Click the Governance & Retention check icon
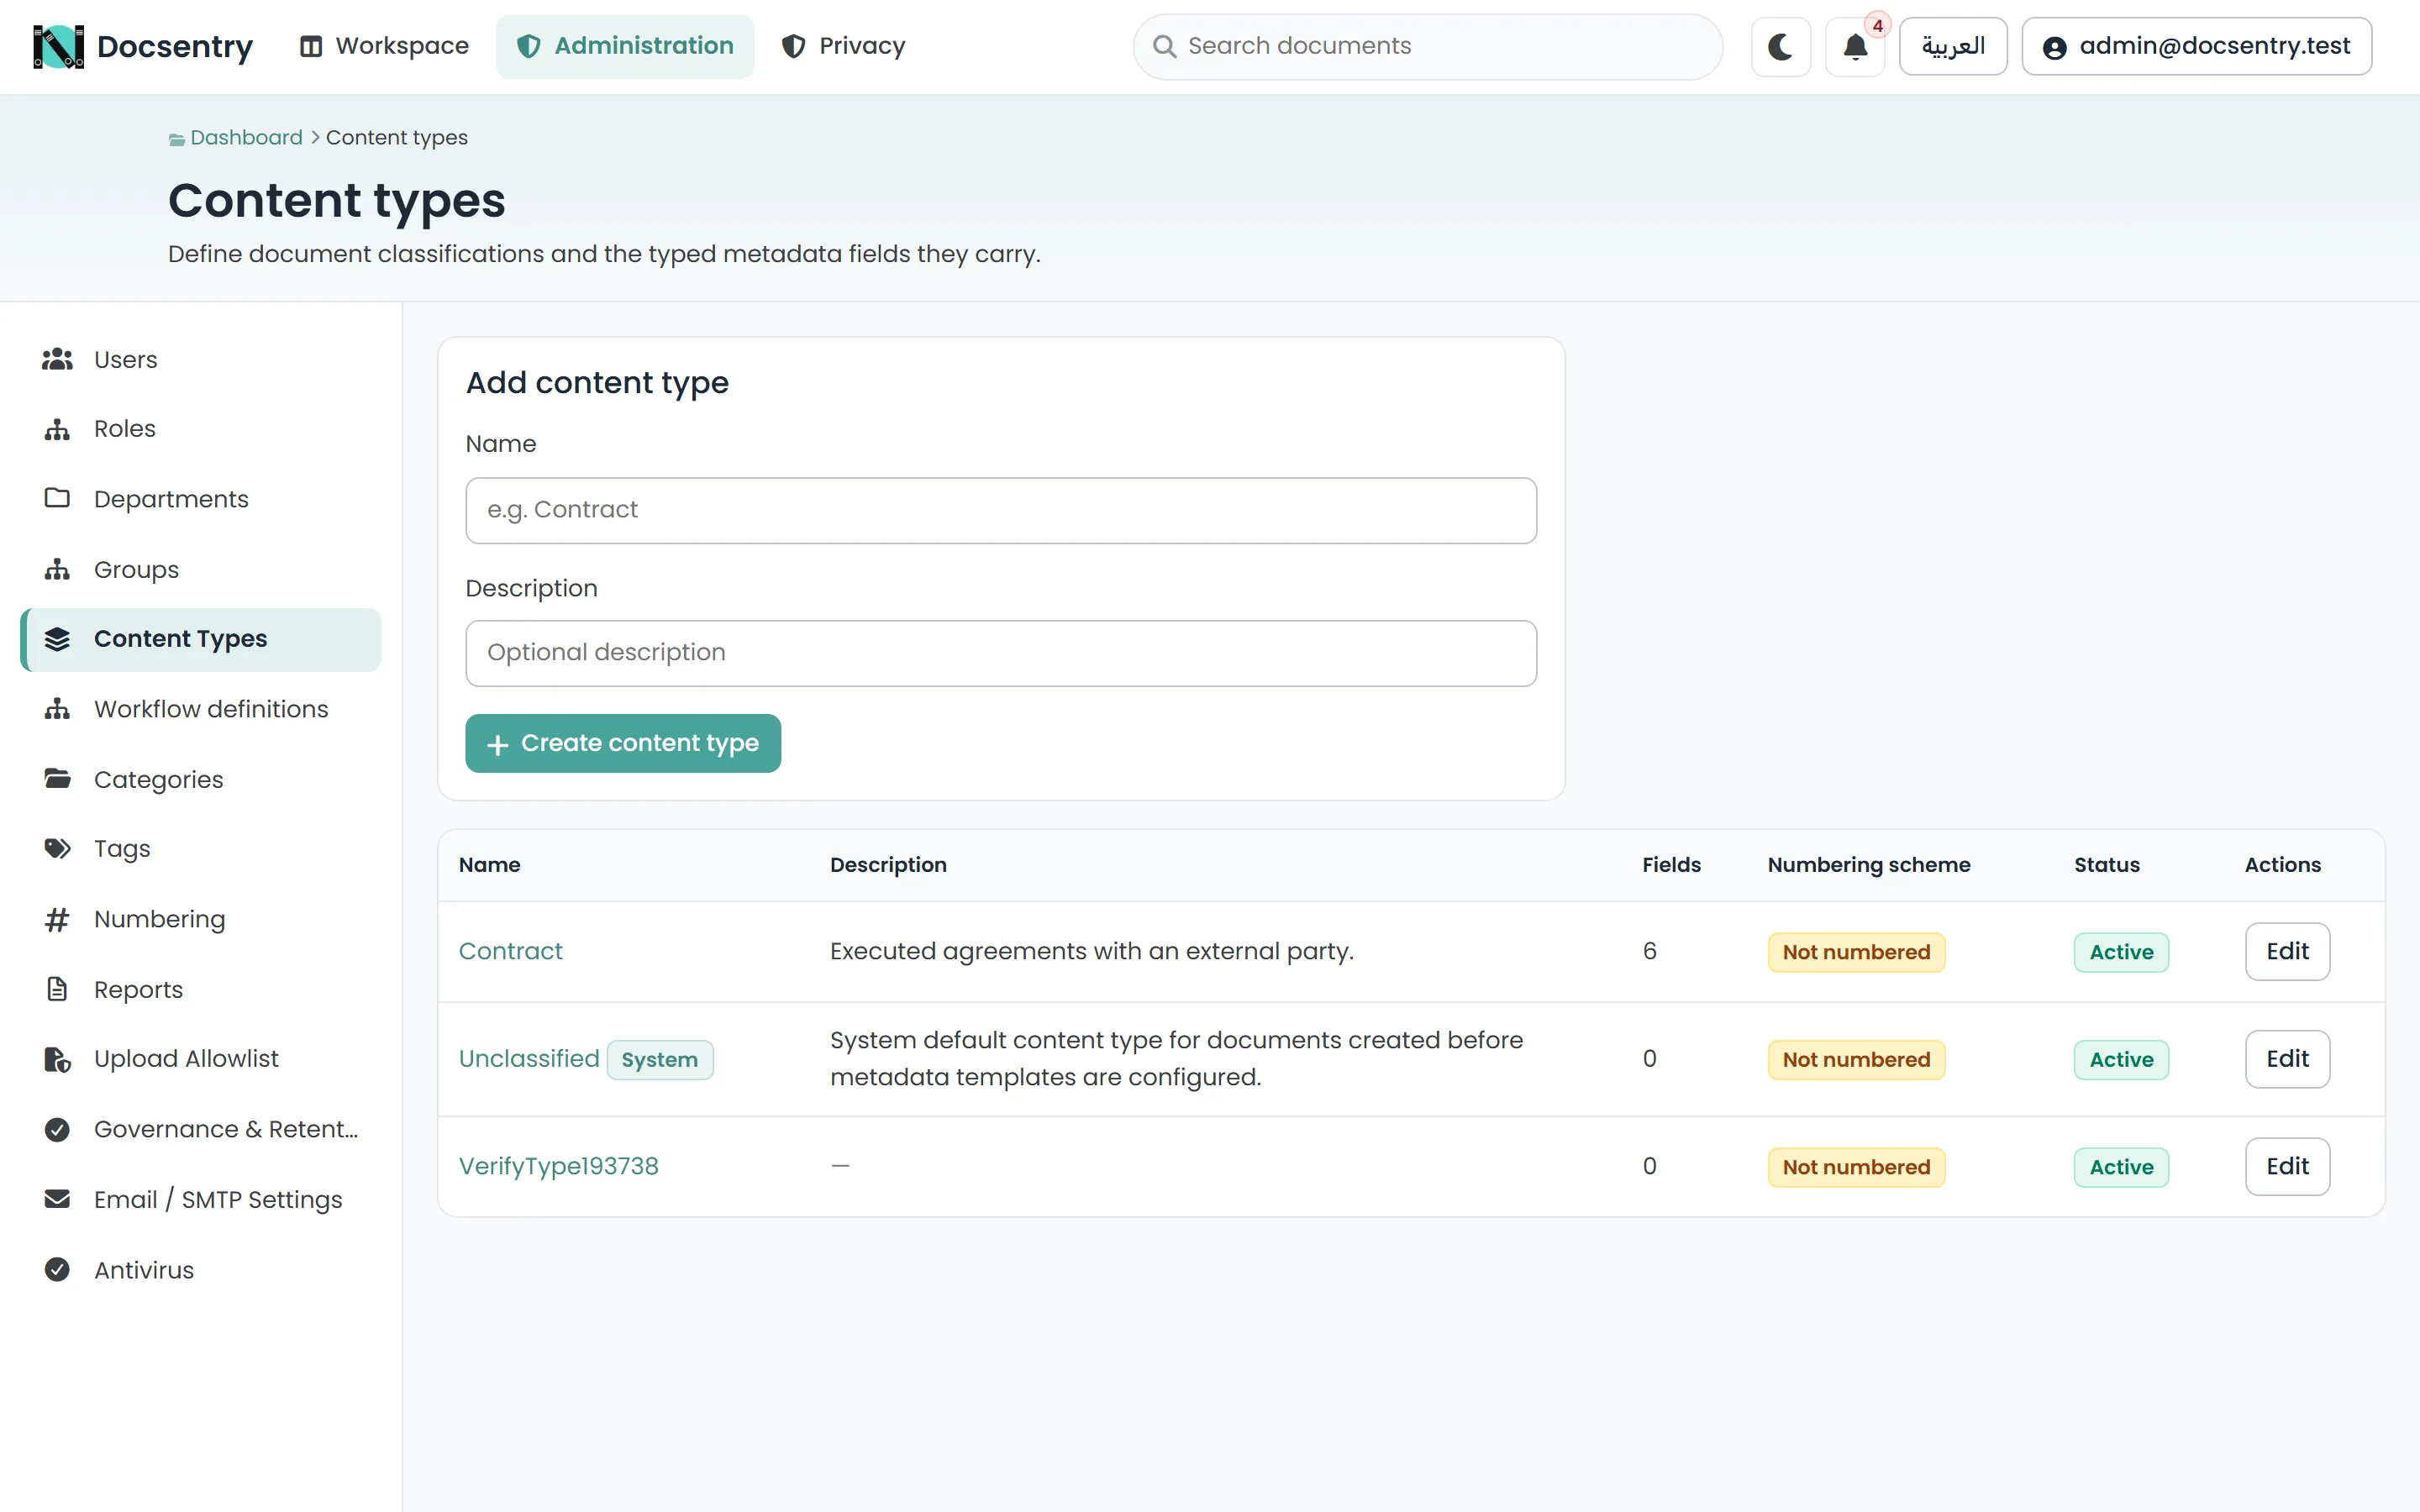Viewport: 2420px width, 1512px height. [x=57, y=1129]
